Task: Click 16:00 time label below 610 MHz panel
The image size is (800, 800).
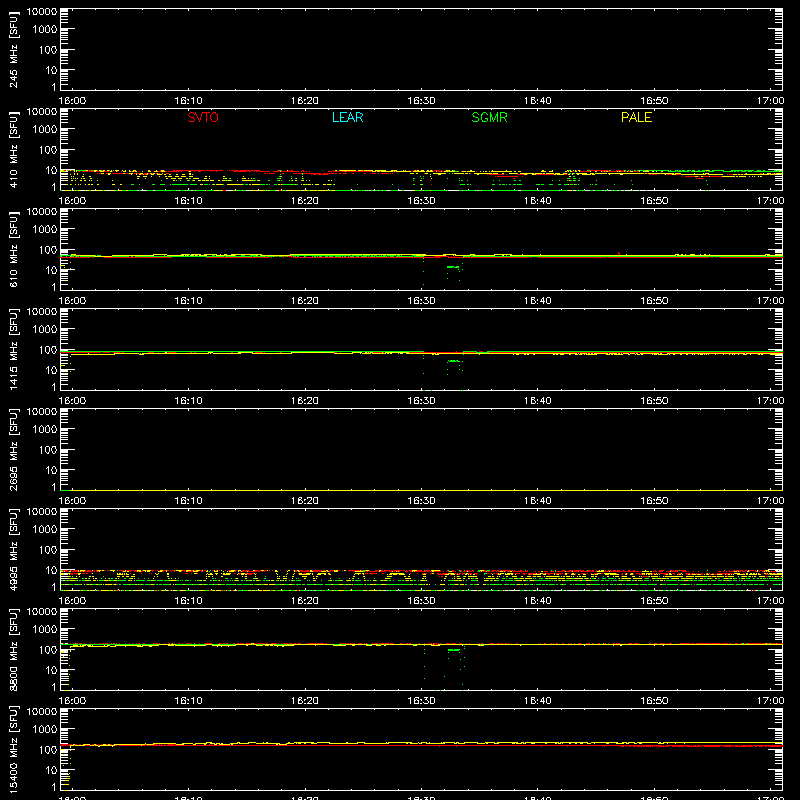Action: tap(72, 301)
